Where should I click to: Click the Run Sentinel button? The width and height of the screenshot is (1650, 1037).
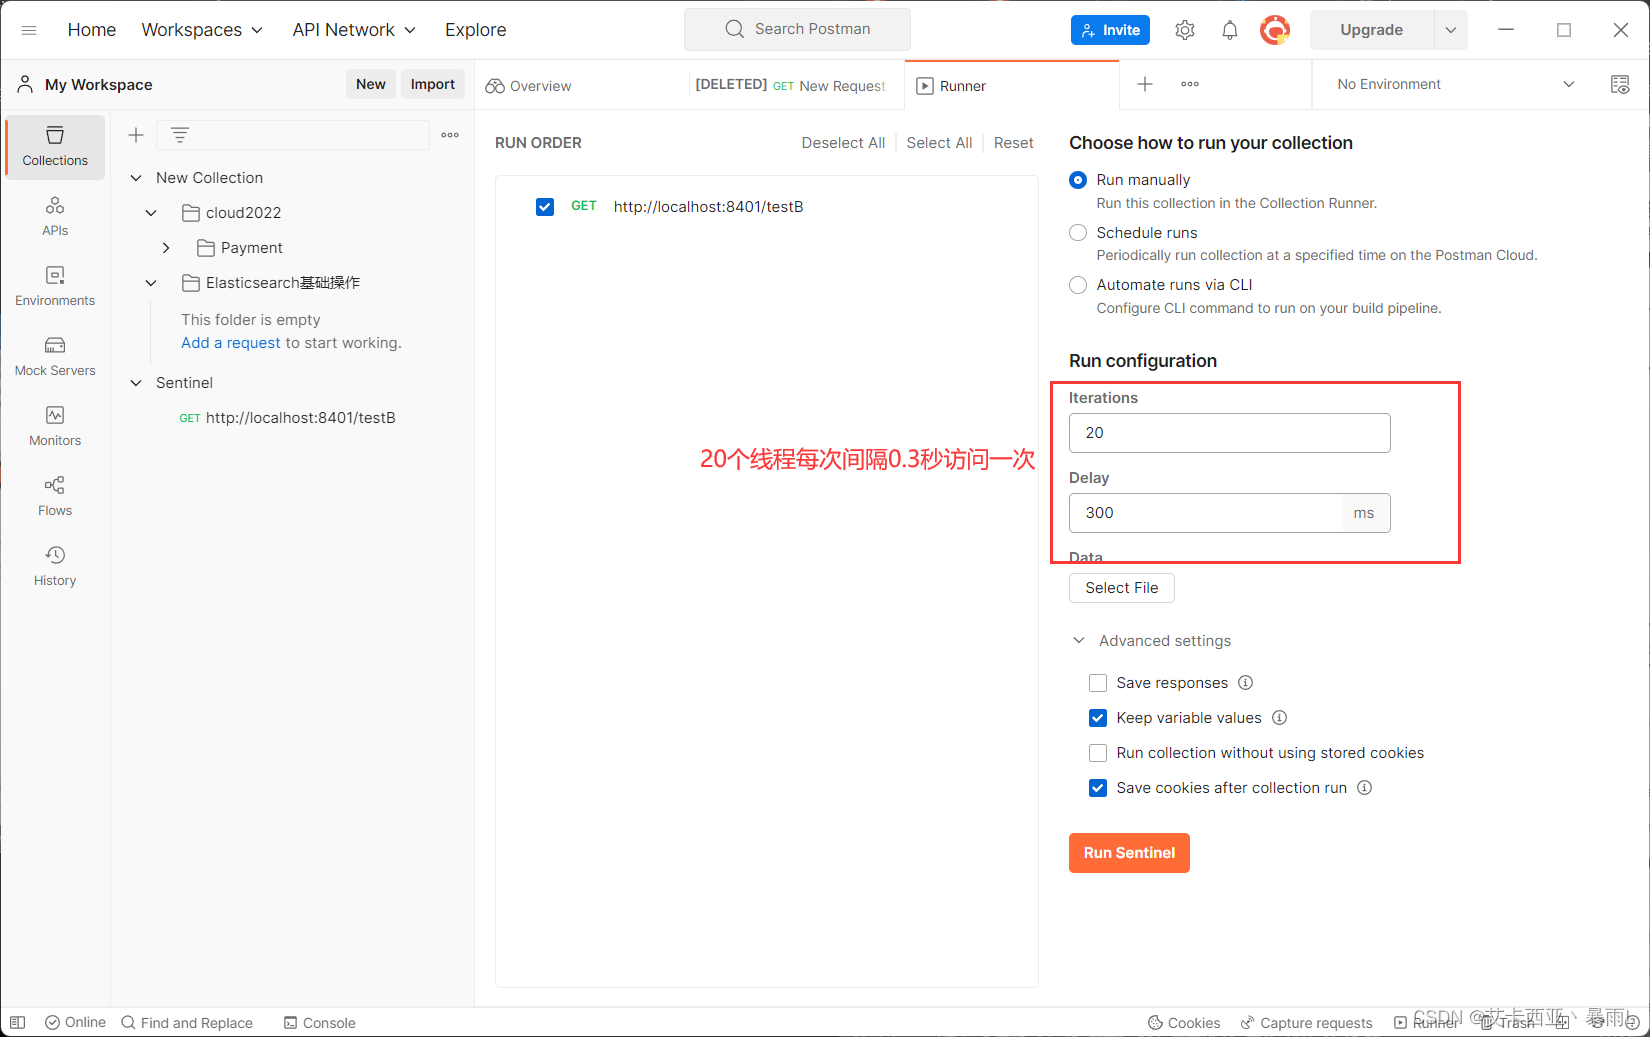[1129, 853]
